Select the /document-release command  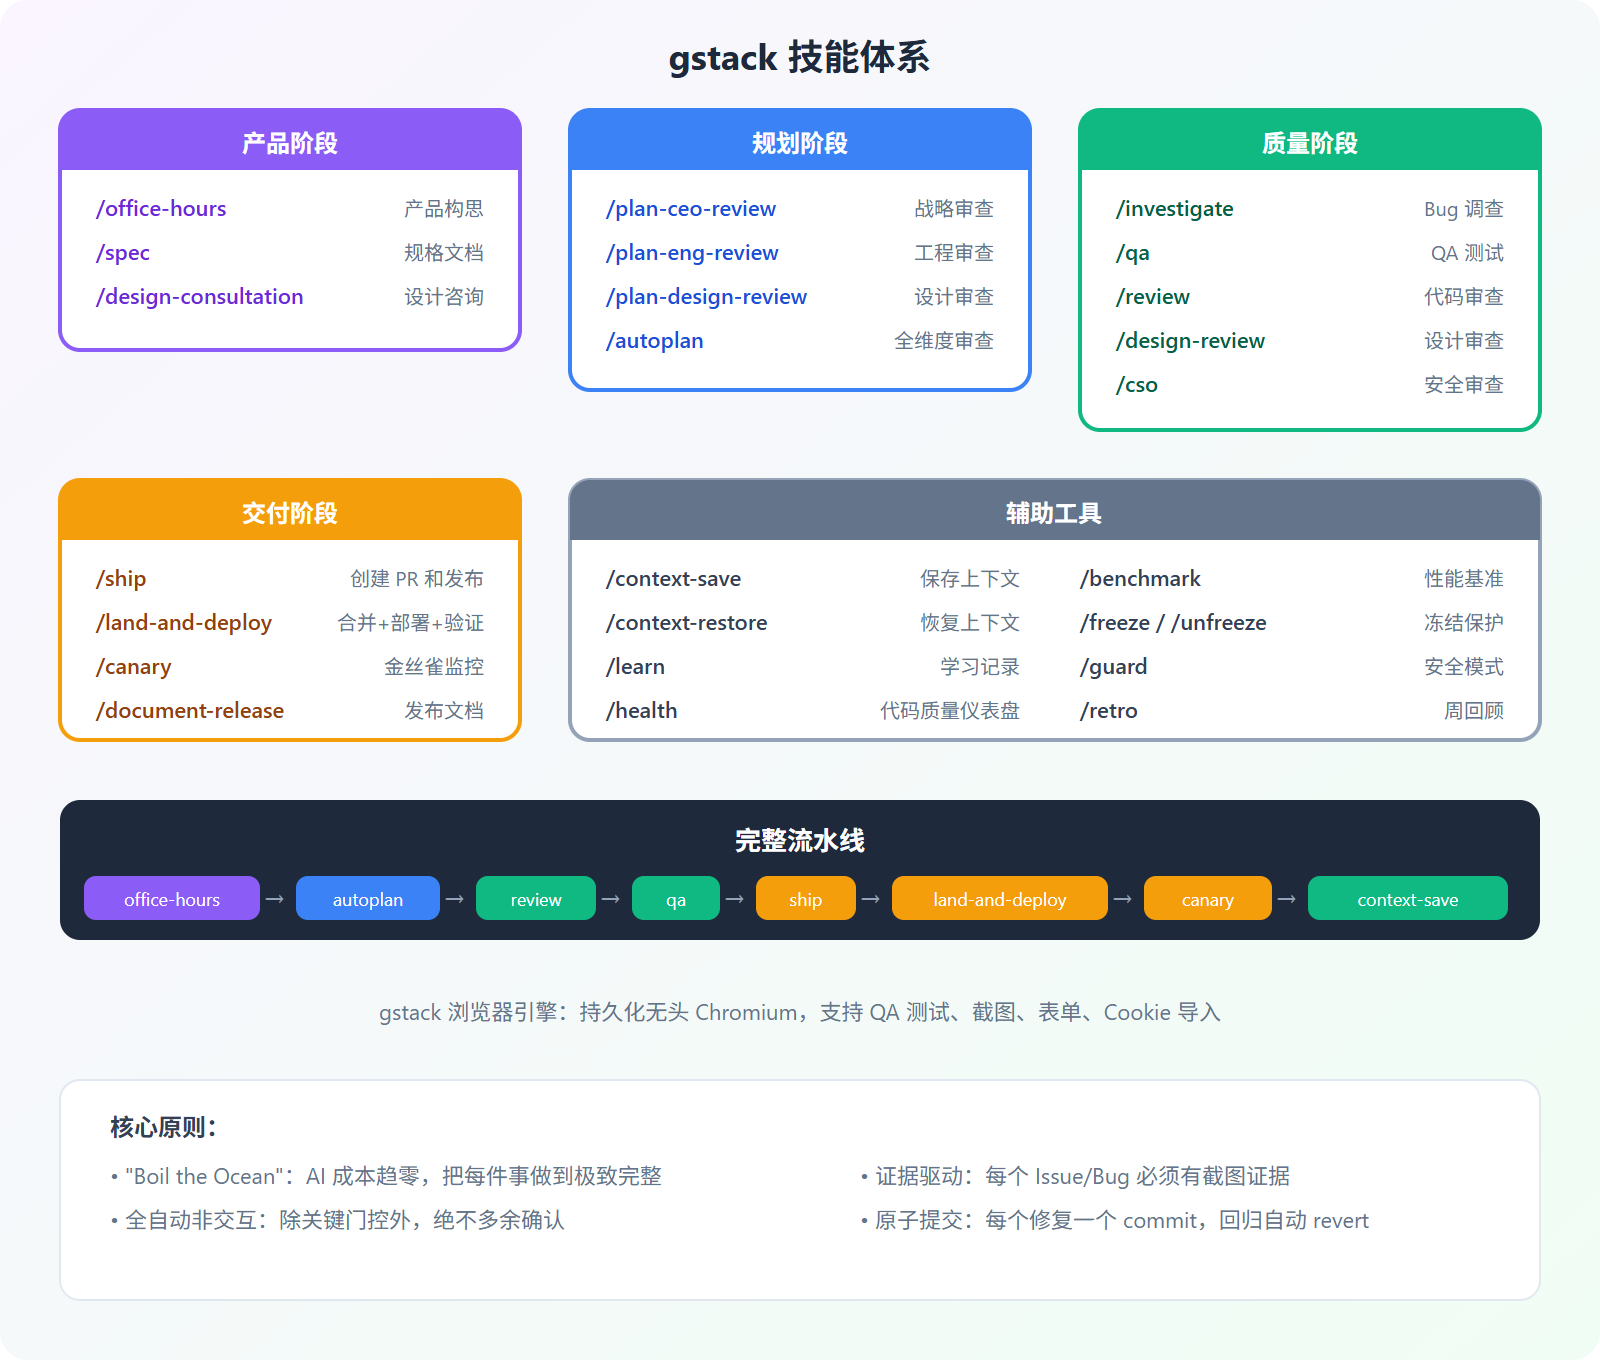coord(190,710)
